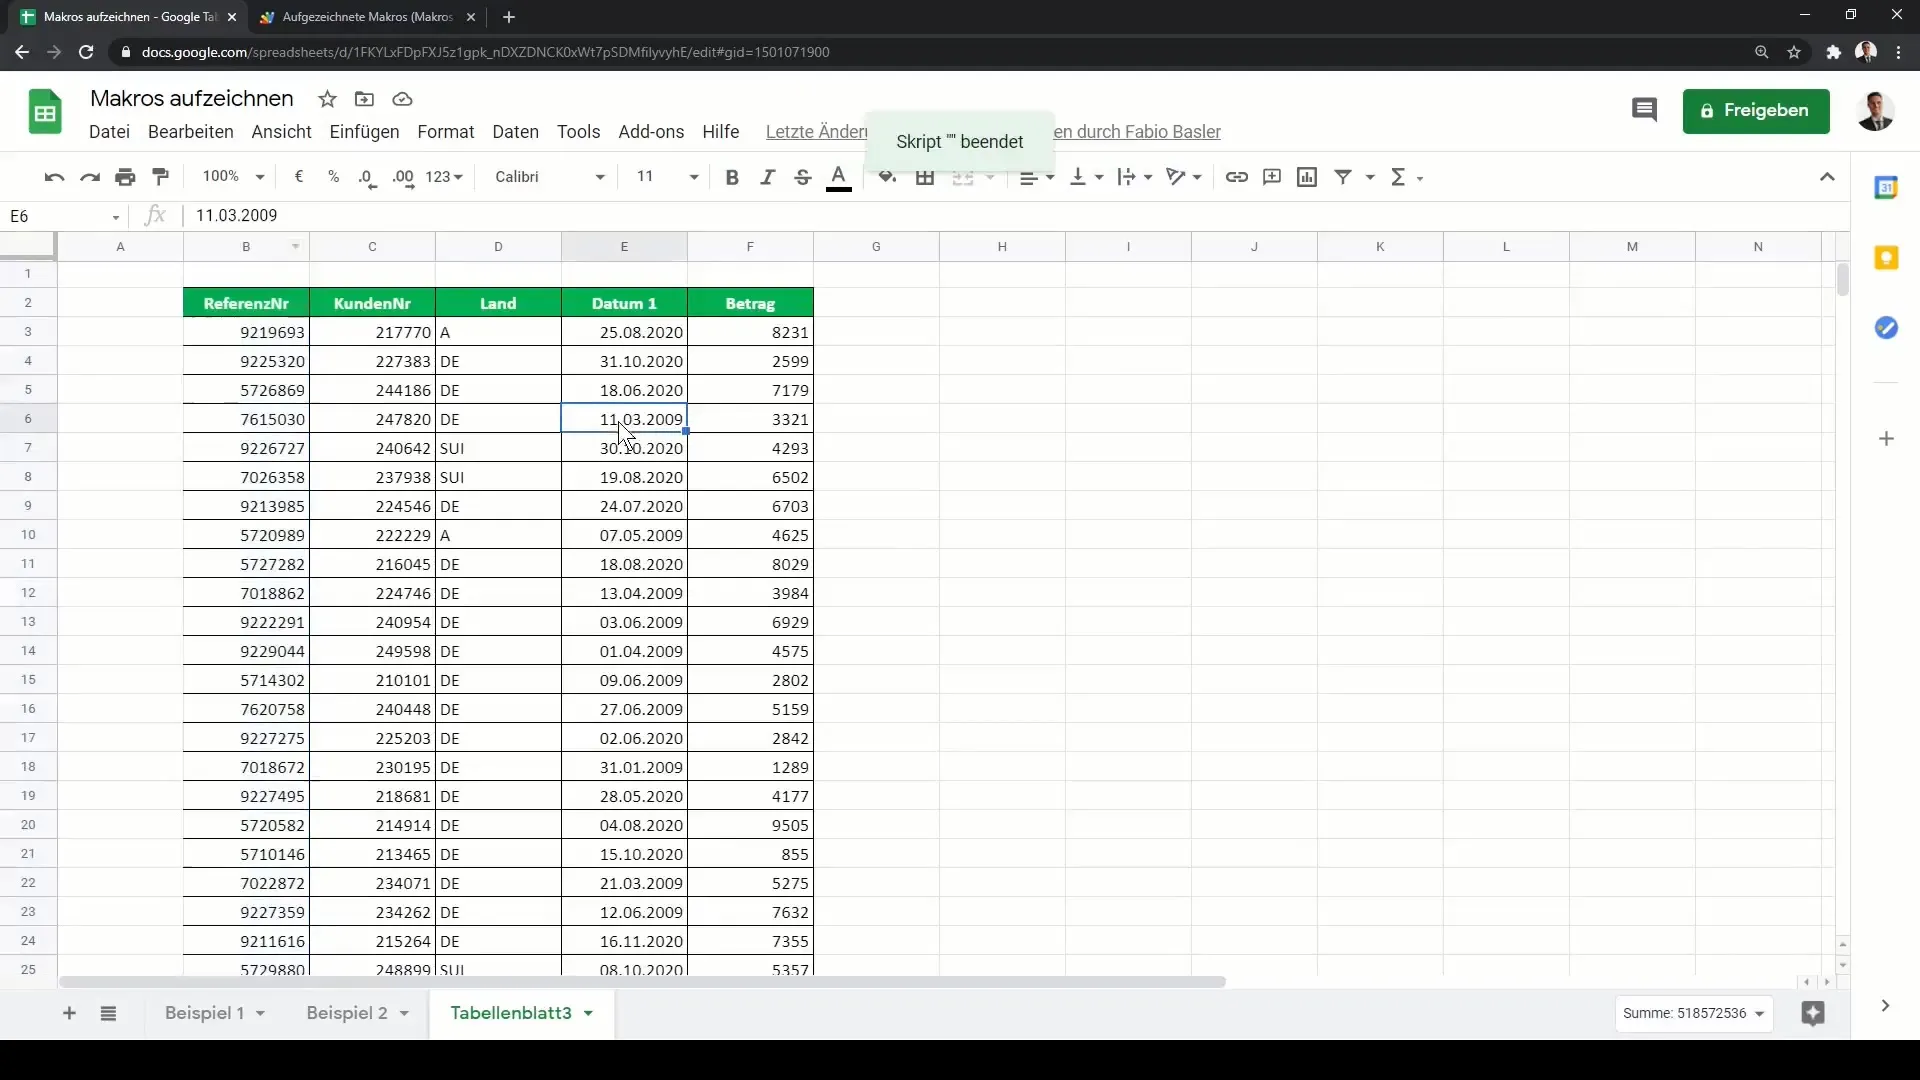The image size is (1920, 1080).
Task: Open Google Calendar side panel
Action: coord(1886,187)
